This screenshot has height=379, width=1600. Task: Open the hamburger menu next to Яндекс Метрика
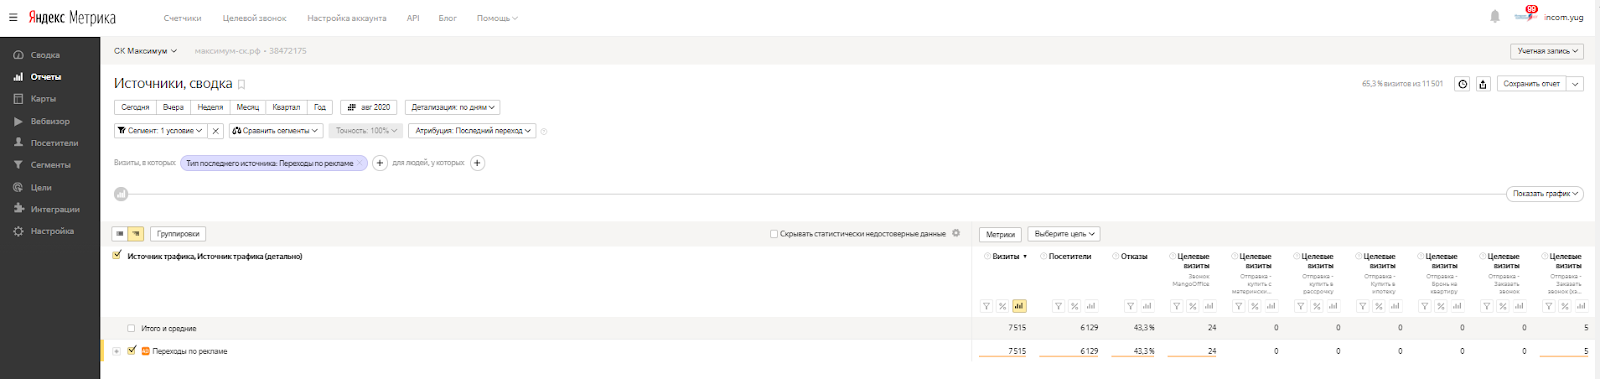(x=13, y=17)
